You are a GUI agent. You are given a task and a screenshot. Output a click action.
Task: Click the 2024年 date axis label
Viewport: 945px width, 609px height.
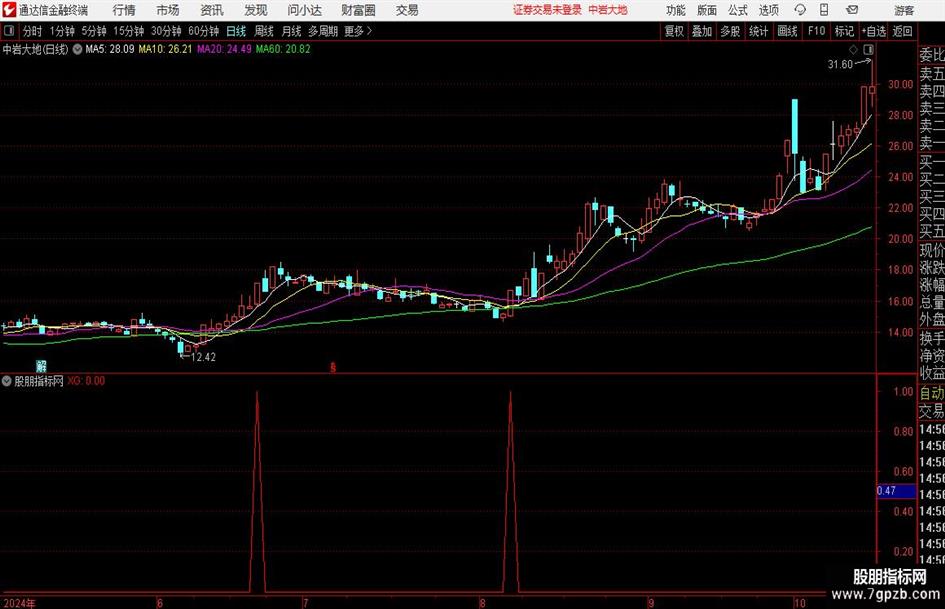click(x=19, y=603)
